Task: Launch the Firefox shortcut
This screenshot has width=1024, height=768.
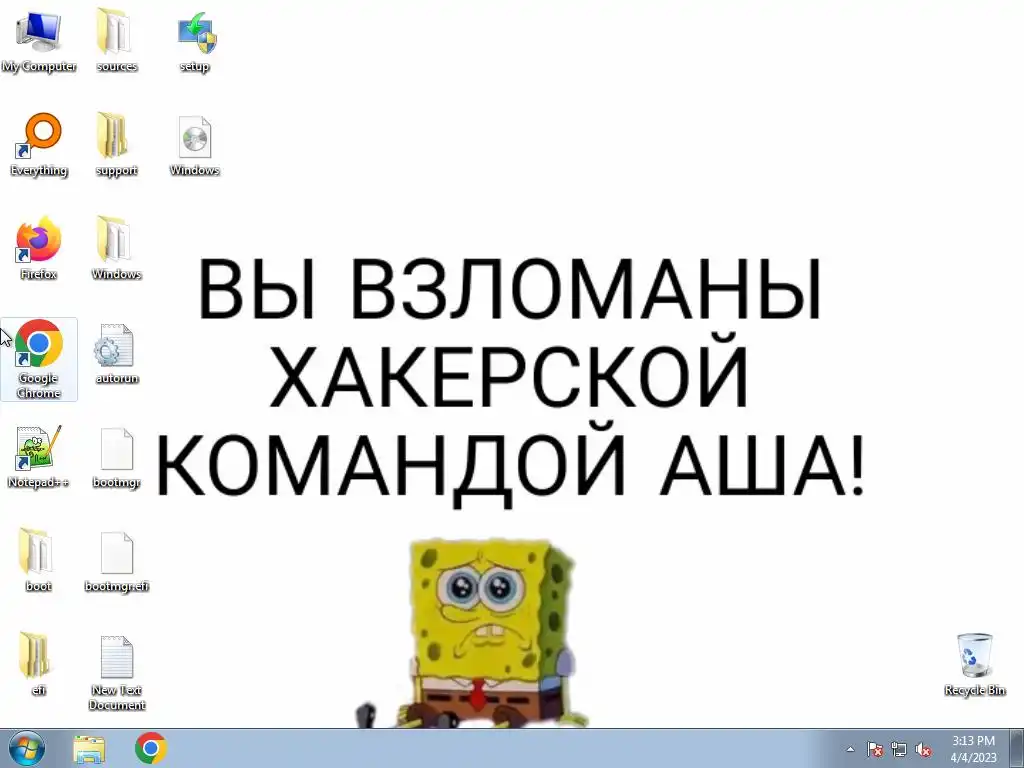Action: 39,248
